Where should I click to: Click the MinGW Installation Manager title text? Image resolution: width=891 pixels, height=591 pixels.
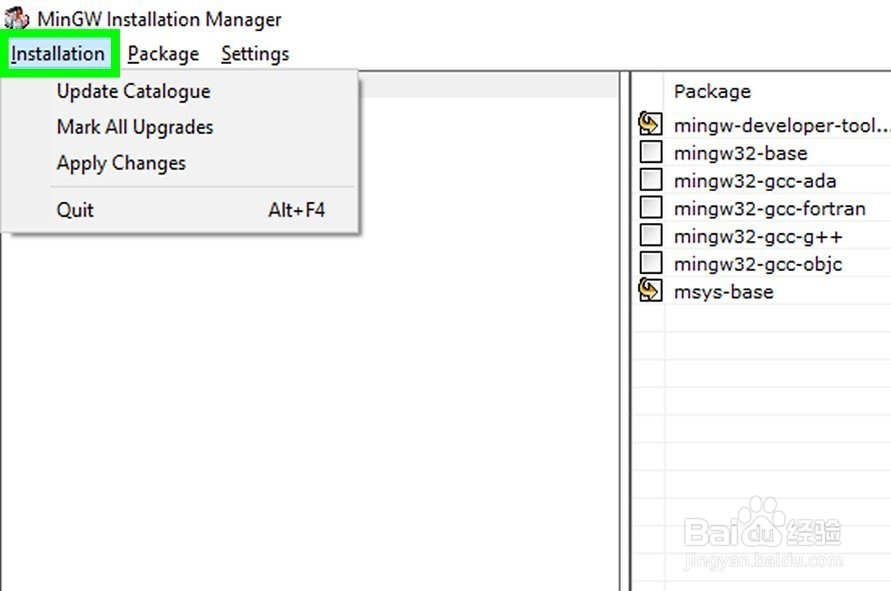(159, 19)
